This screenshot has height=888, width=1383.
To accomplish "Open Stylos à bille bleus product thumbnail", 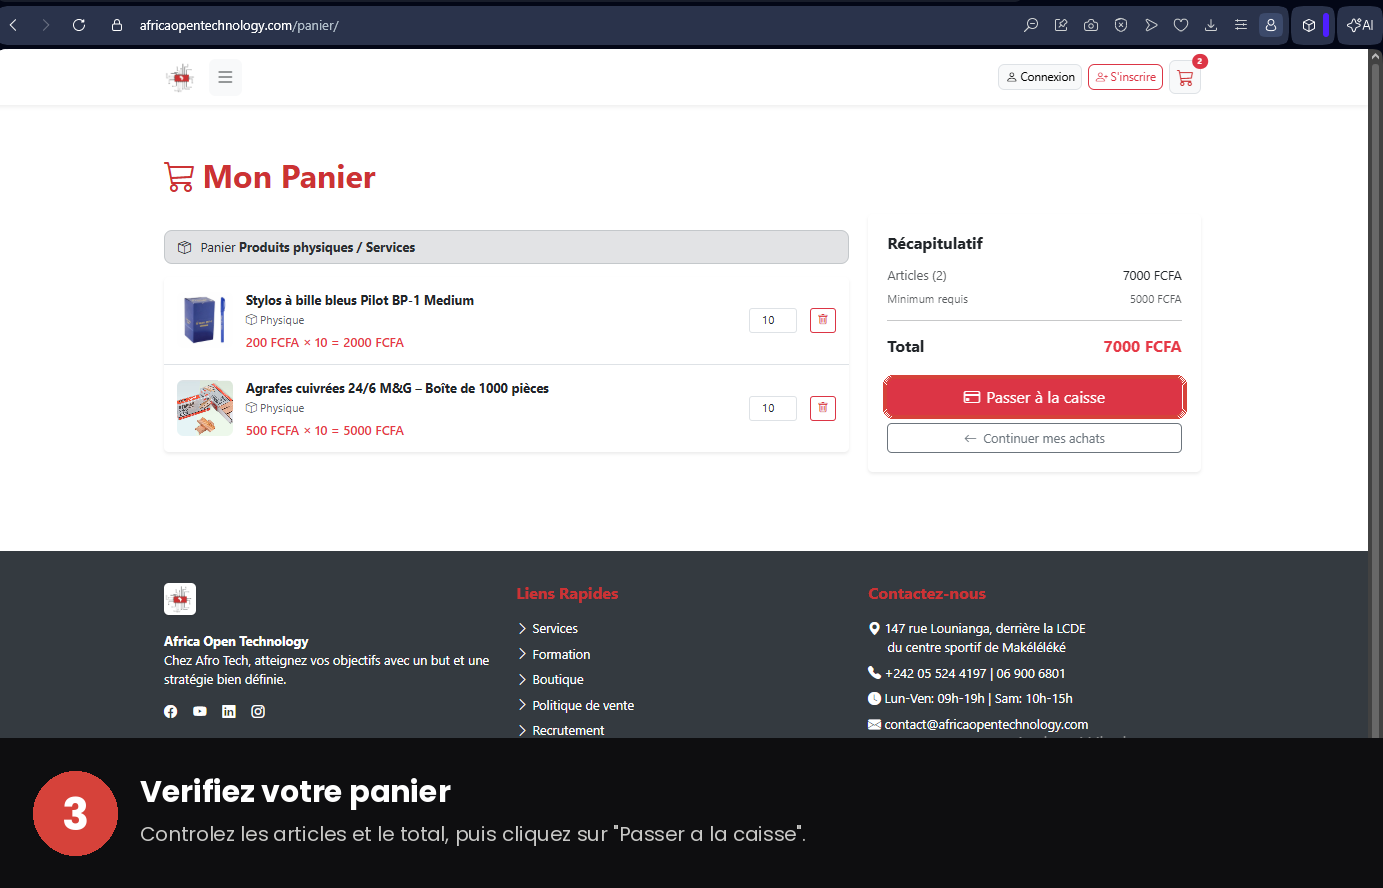I will click(205, 320).
